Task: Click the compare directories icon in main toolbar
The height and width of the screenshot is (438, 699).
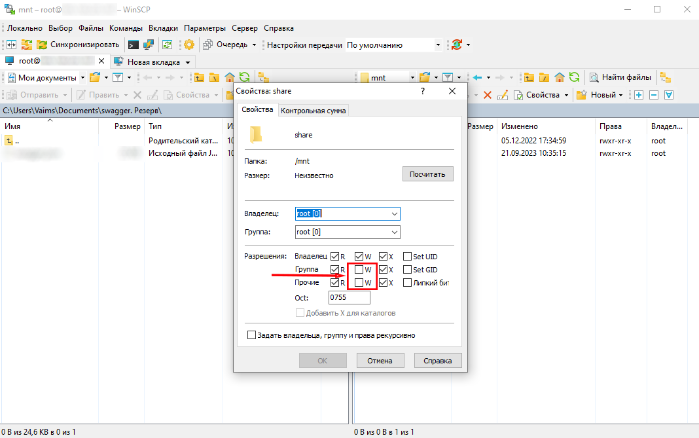Action: tap(12, 45)
